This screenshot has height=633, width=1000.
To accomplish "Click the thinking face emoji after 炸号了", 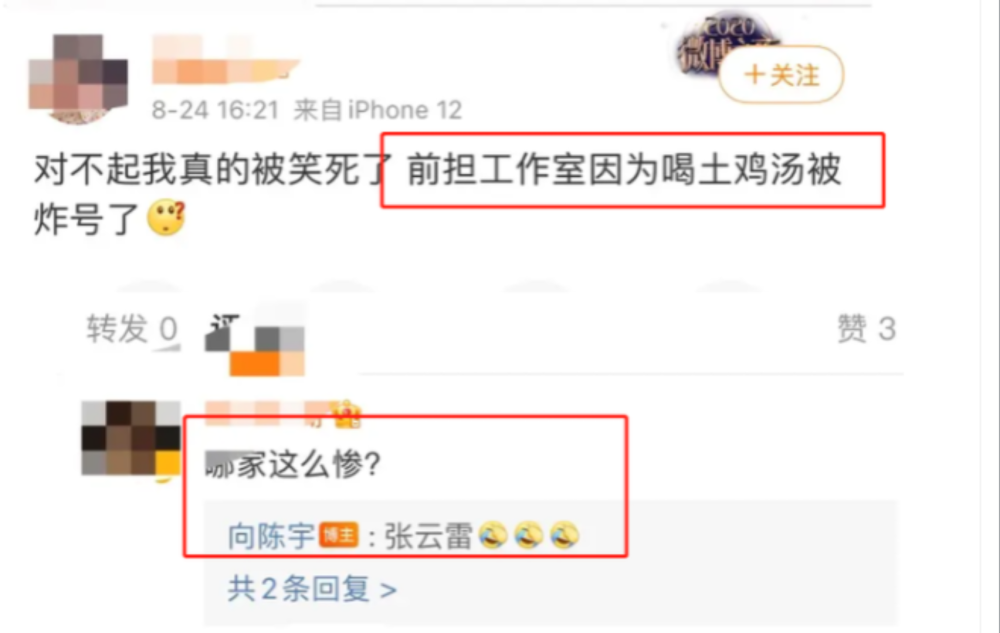I will point(166,218).
